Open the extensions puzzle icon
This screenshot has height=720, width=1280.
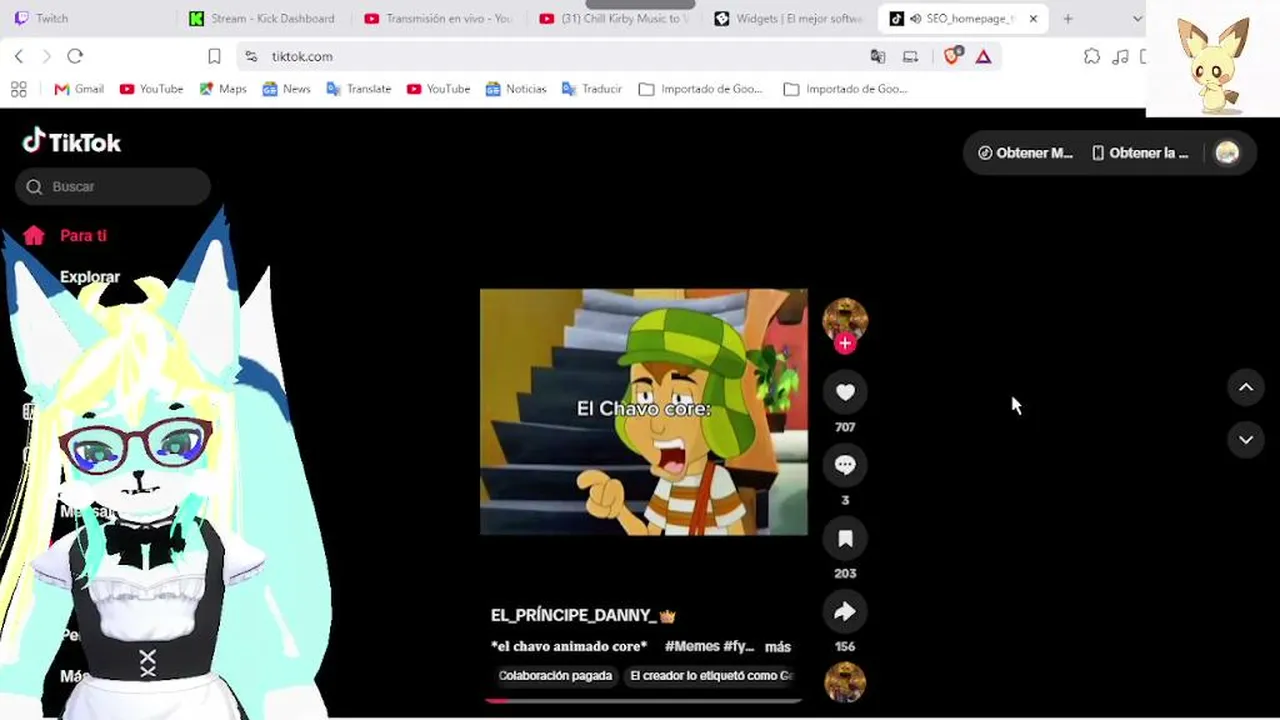click(1092, 56)
